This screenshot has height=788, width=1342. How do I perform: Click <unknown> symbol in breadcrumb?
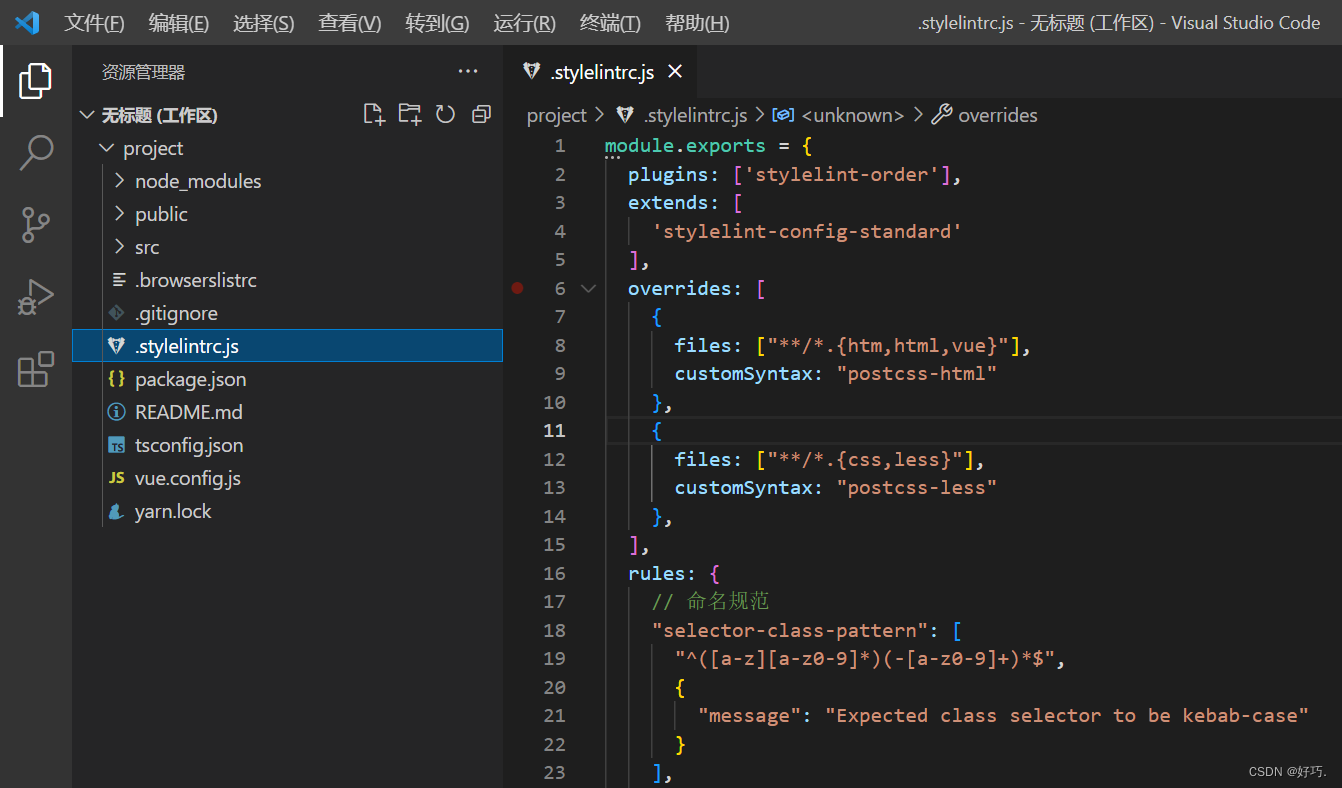pyautogui.click(x=853, y=115)
